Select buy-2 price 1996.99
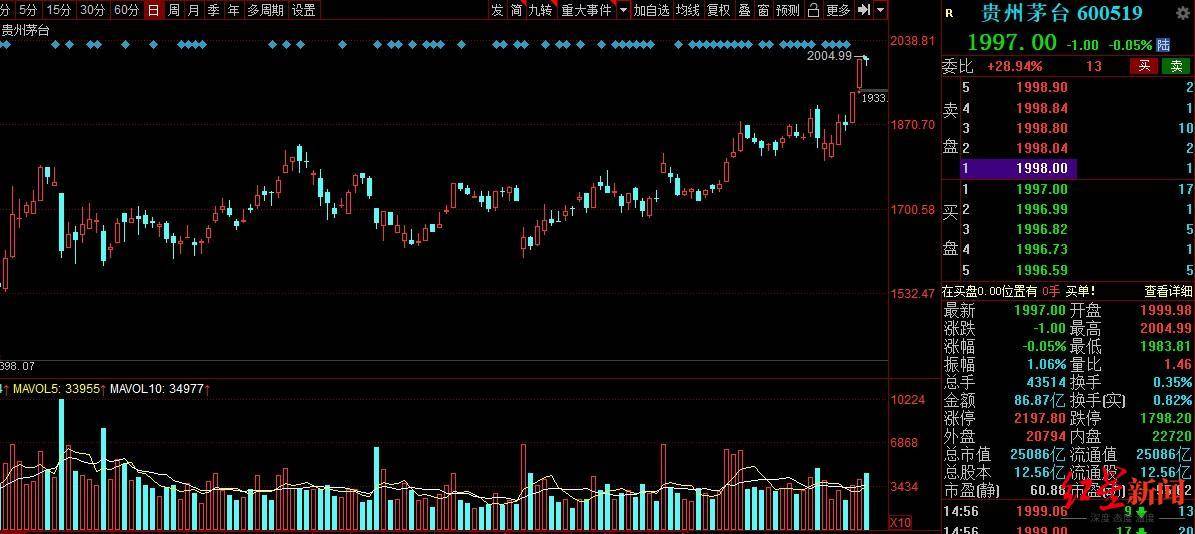Viewport: 1195px width, 534px height. (x=1043, y=209)
